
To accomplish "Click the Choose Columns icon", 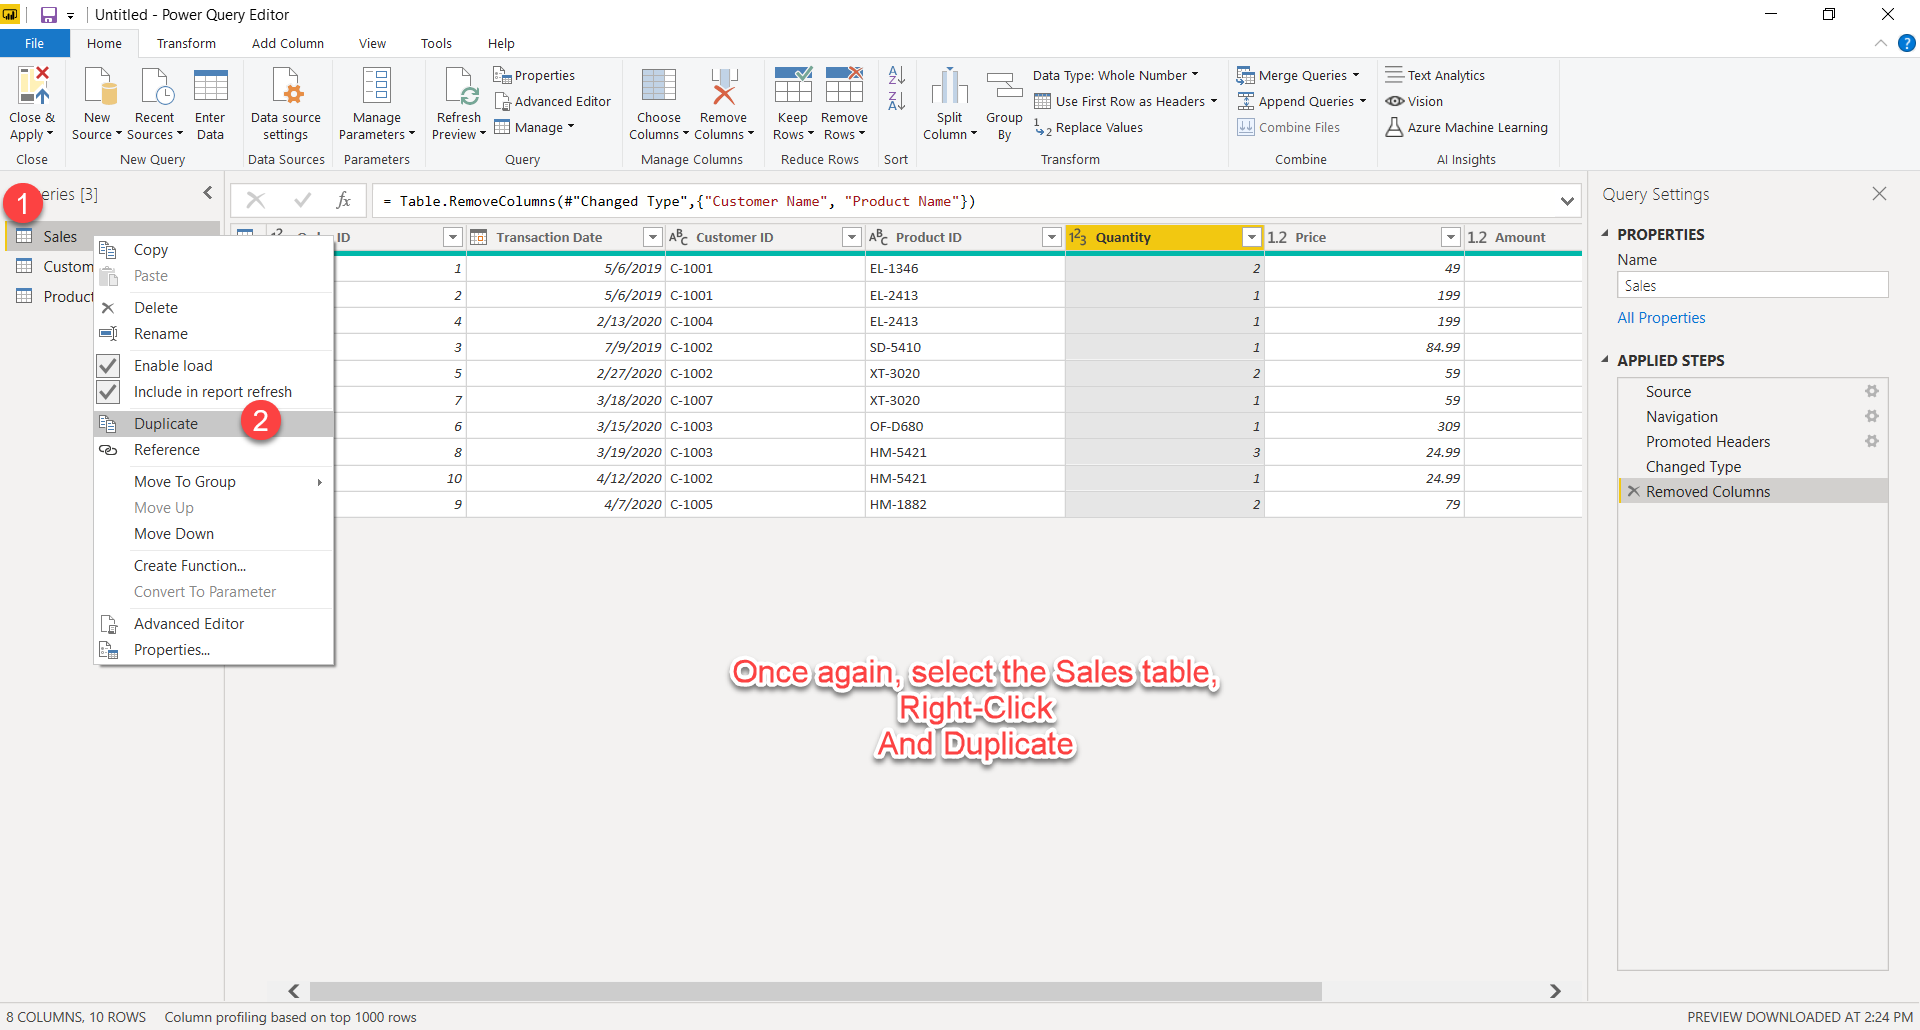I will [x=658, y=86].
